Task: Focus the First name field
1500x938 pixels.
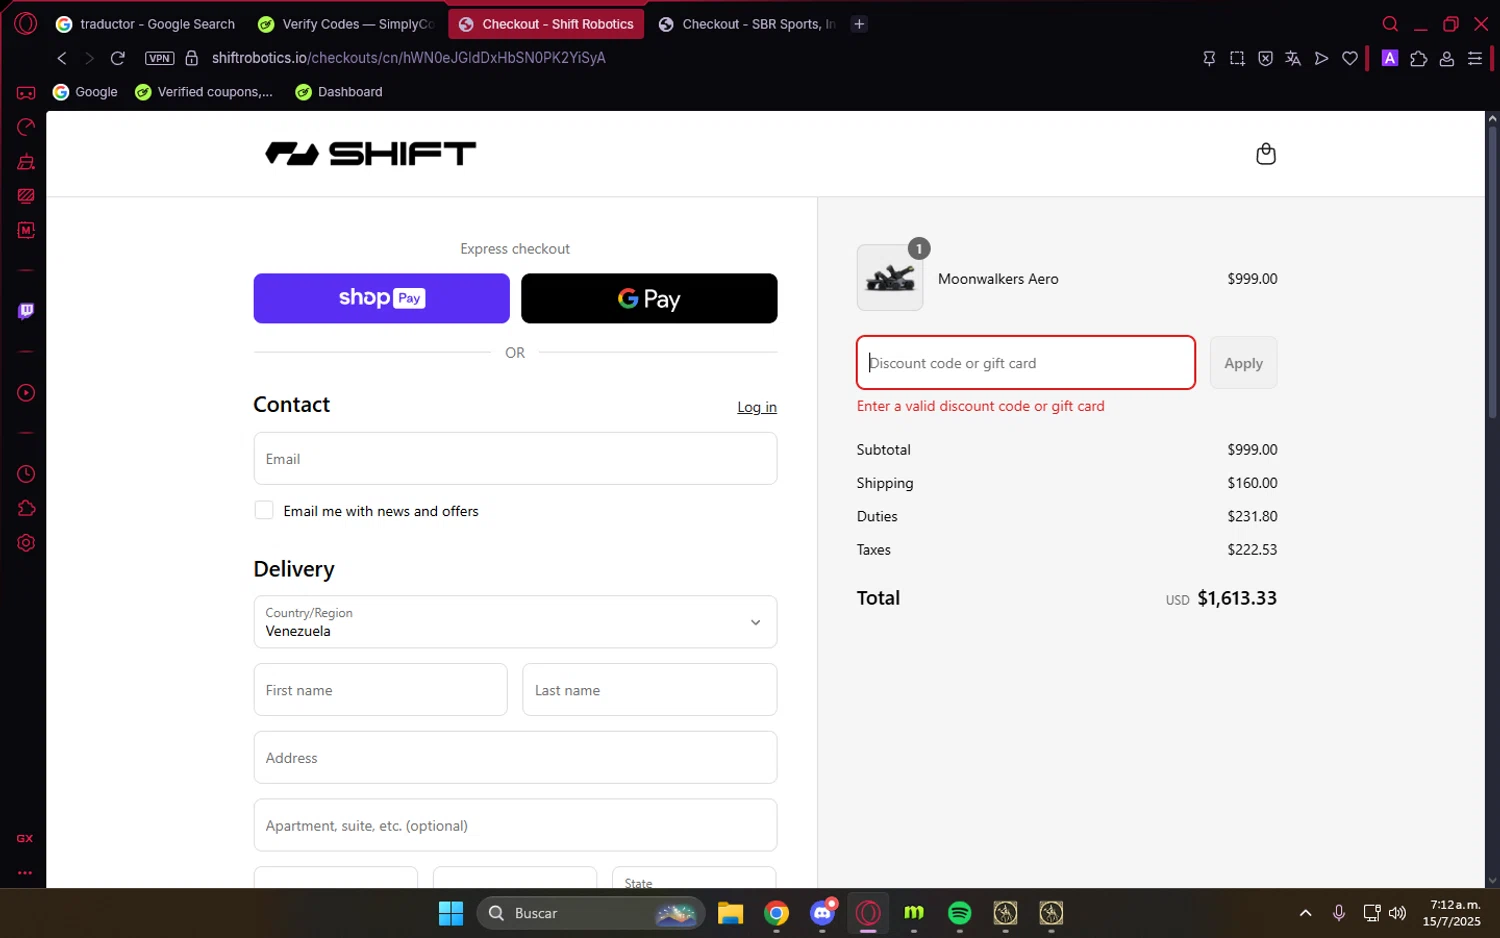Action: click(x=380, y=690)
